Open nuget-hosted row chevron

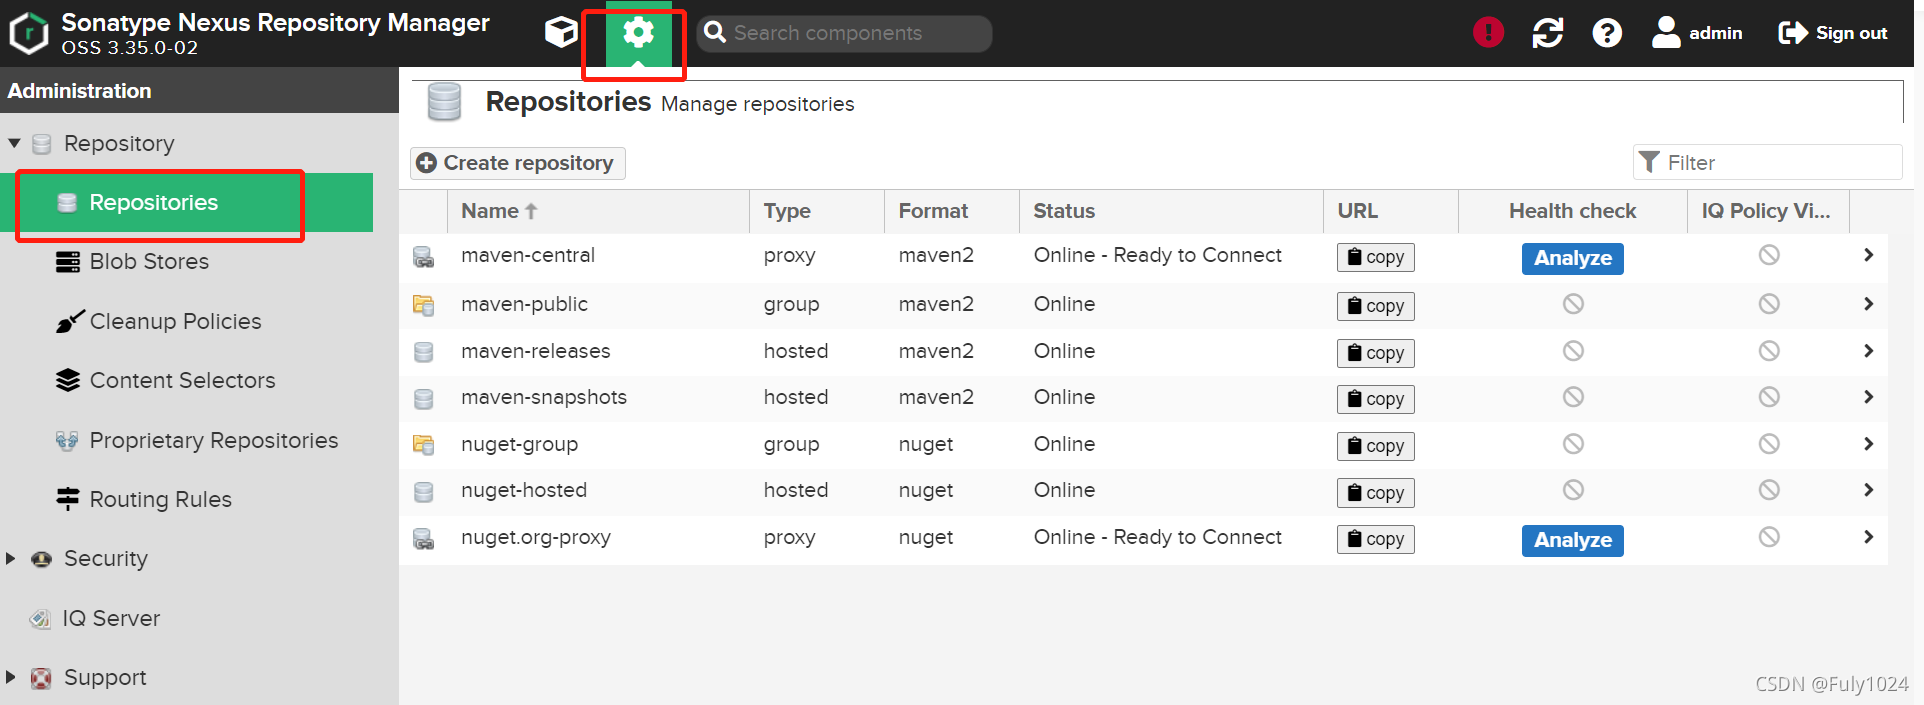pos(1868,490)
